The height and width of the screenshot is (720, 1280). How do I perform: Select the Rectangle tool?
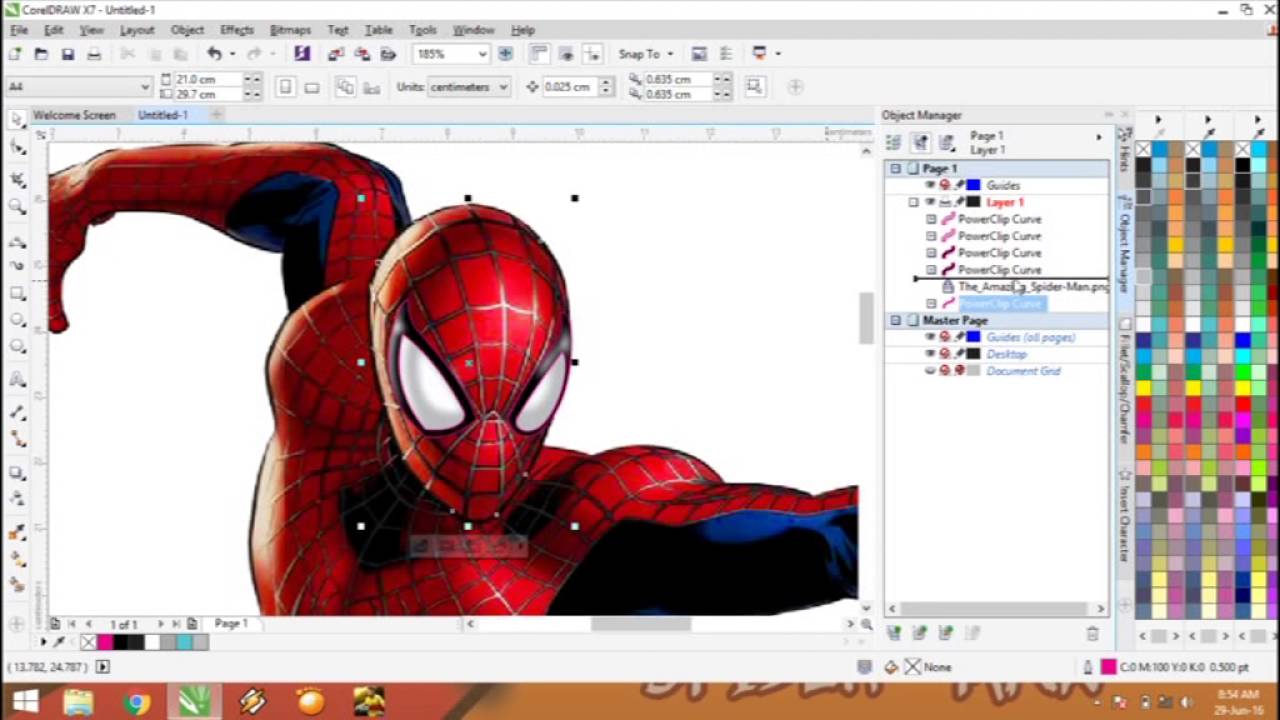pyautogui.click(x=17, y=292)
